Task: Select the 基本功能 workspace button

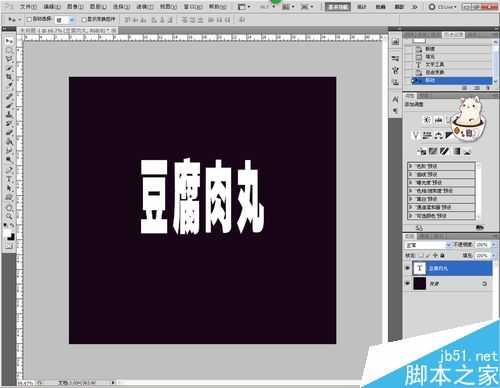Action: (x=338, y=7)
